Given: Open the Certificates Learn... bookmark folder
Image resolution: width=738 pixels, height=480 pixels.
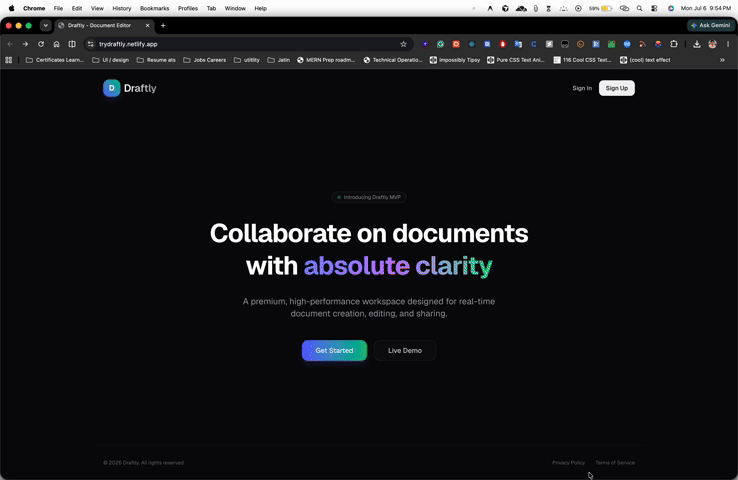Looking at the screenshot, I should [x=54, y=60].
